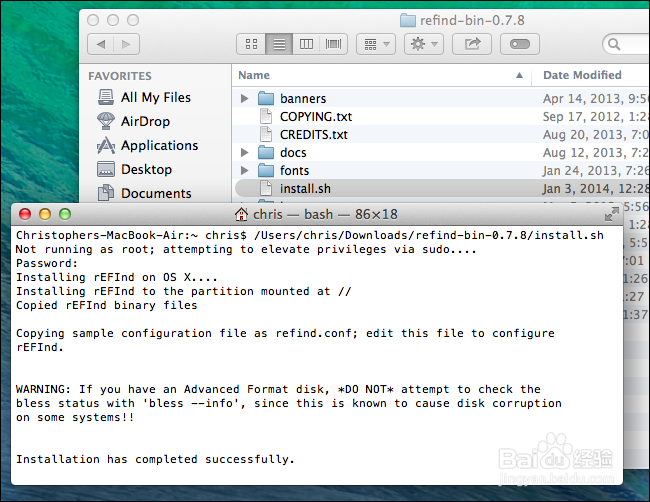Click the Edit Tags toolbar button
The height and width of the screenshot is (502, 650).
click(520, 44)
